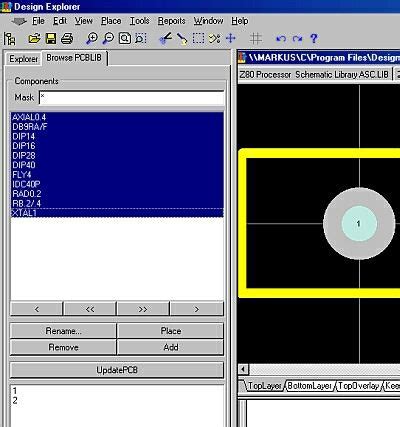Viewport: 400px width, 427px height.
Task: Select RAD0.2 in the component list
Action: [x=117, y=194]
